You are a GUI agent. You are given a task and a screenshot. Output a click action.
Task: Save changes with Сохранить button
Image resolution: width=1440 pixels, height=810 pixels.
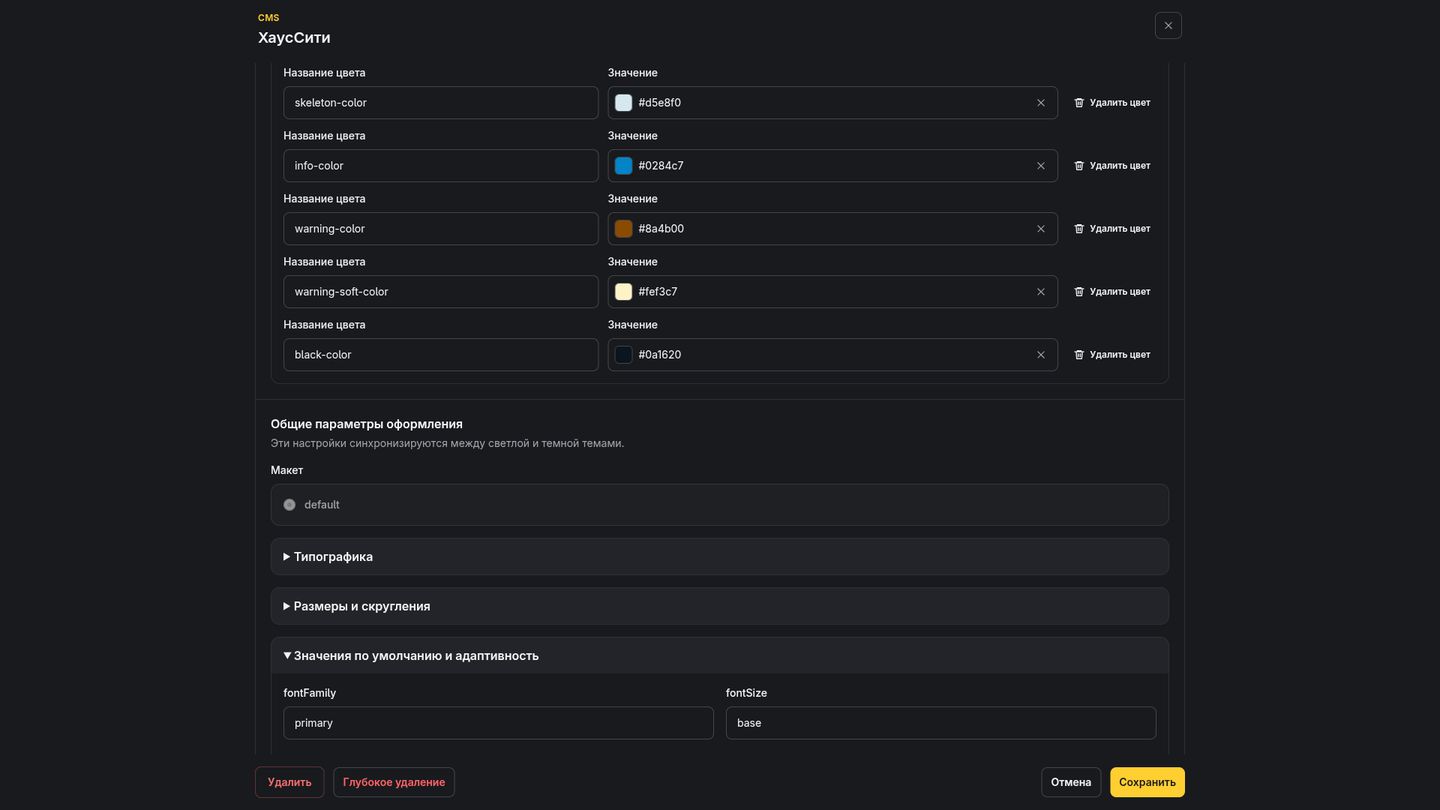coord(1147,782)
